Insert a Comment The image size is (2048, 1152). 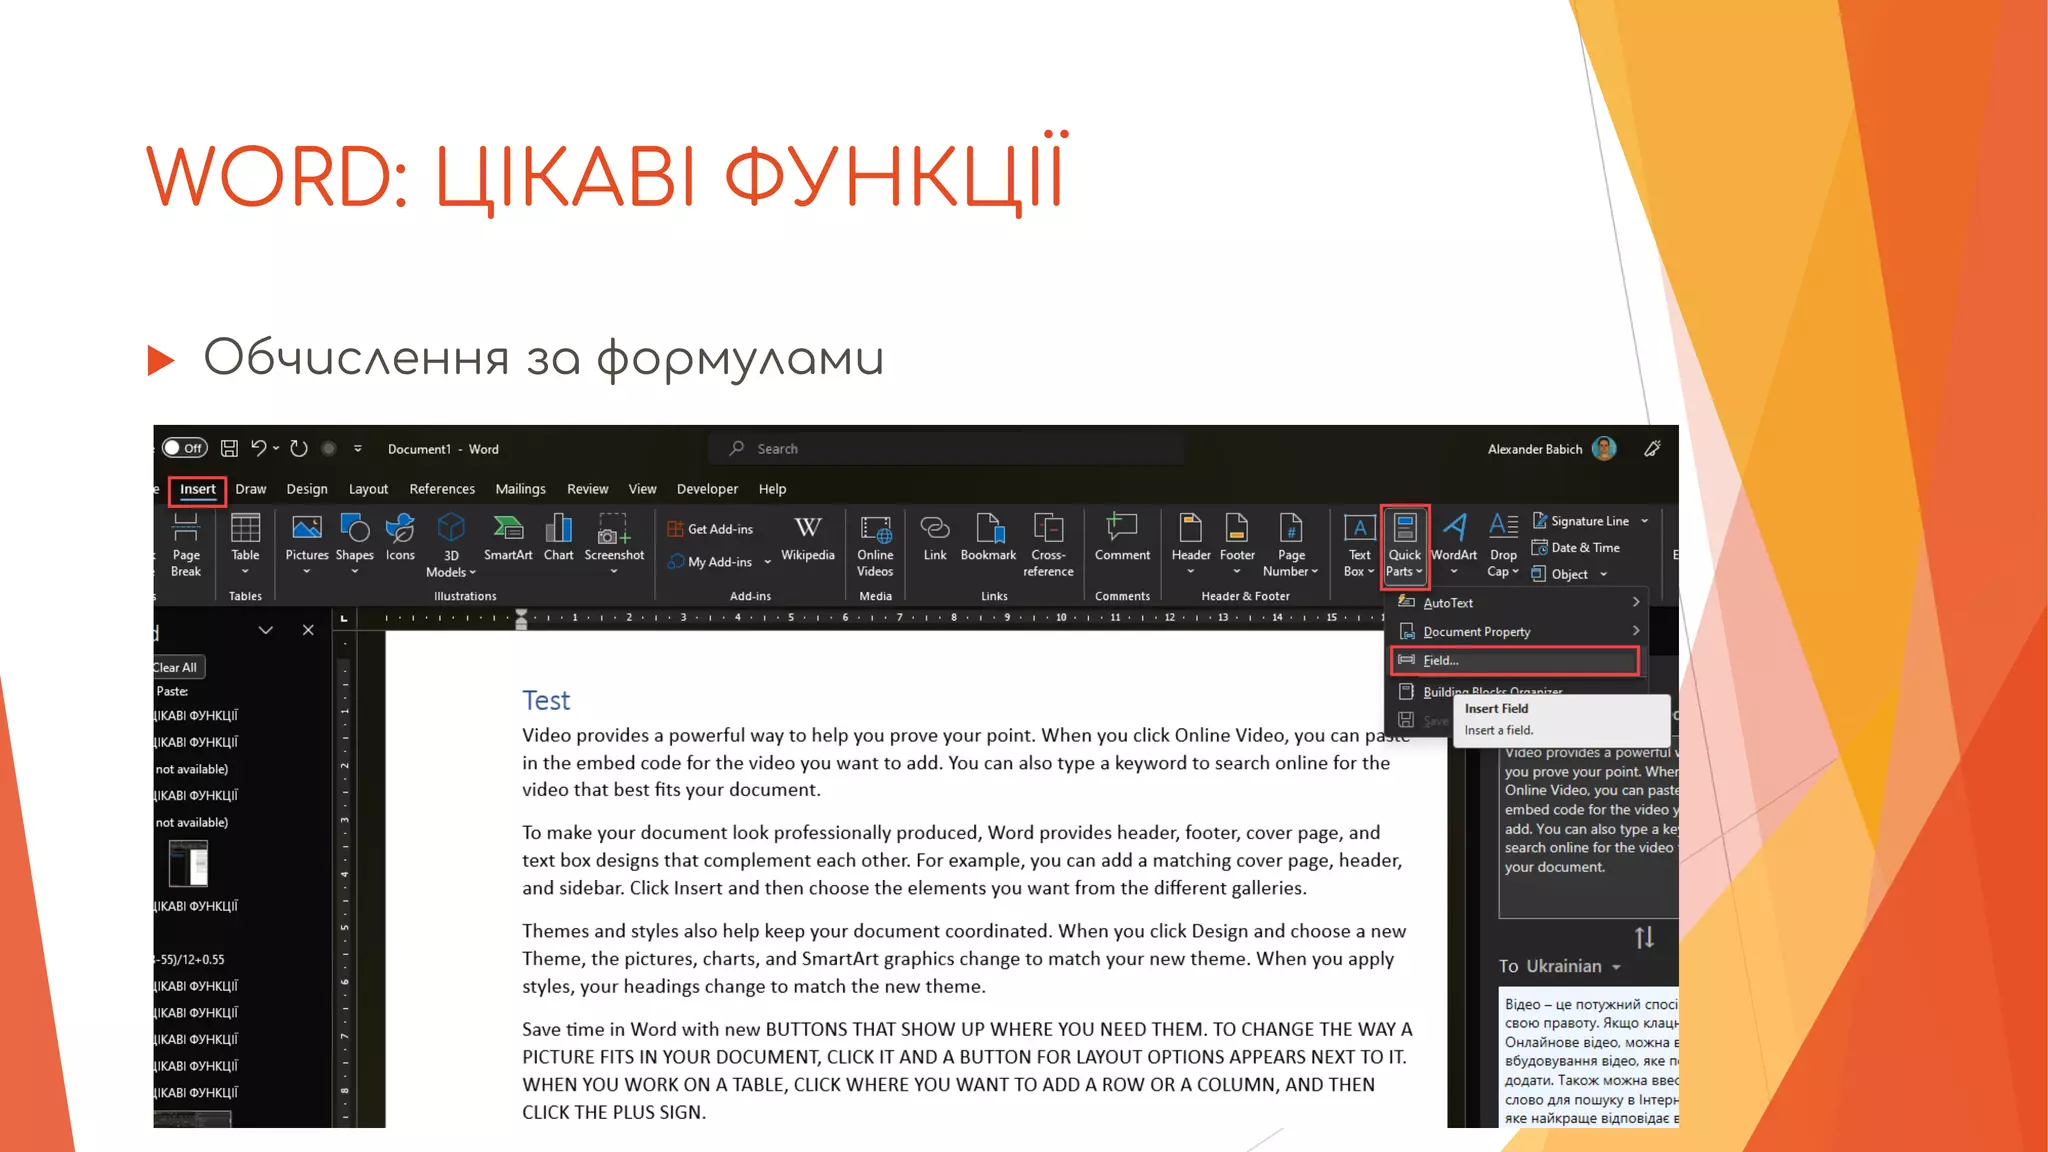(1122, 537)
